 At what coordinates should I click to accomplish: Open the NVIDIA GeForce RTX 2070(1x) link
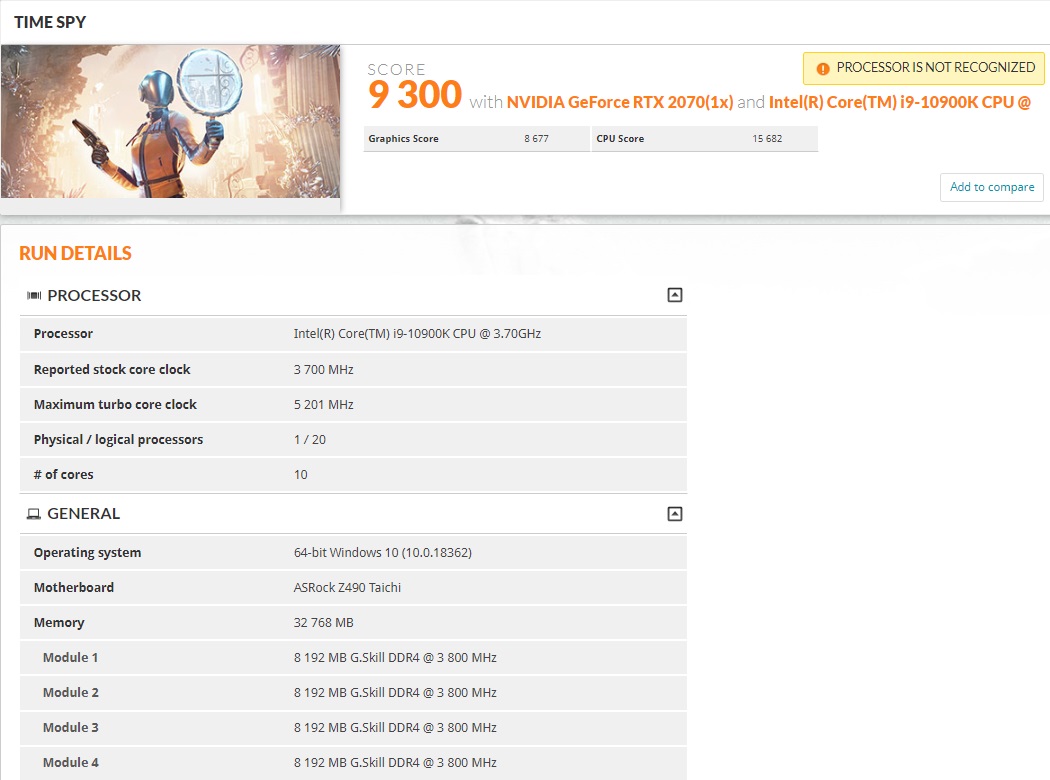[619, 102]
